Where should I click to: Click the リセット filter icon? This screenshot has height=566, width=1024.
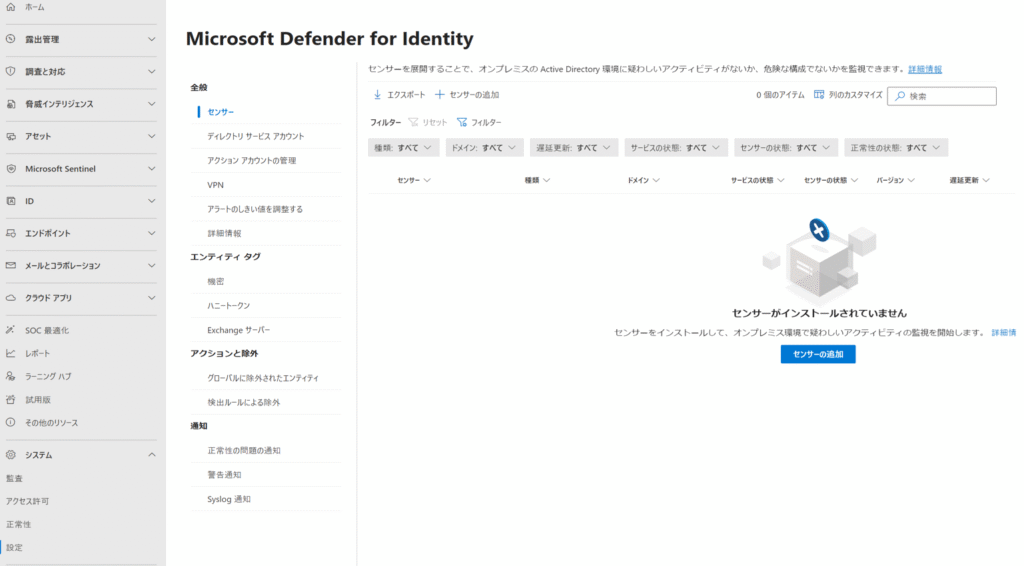[413, 122]
